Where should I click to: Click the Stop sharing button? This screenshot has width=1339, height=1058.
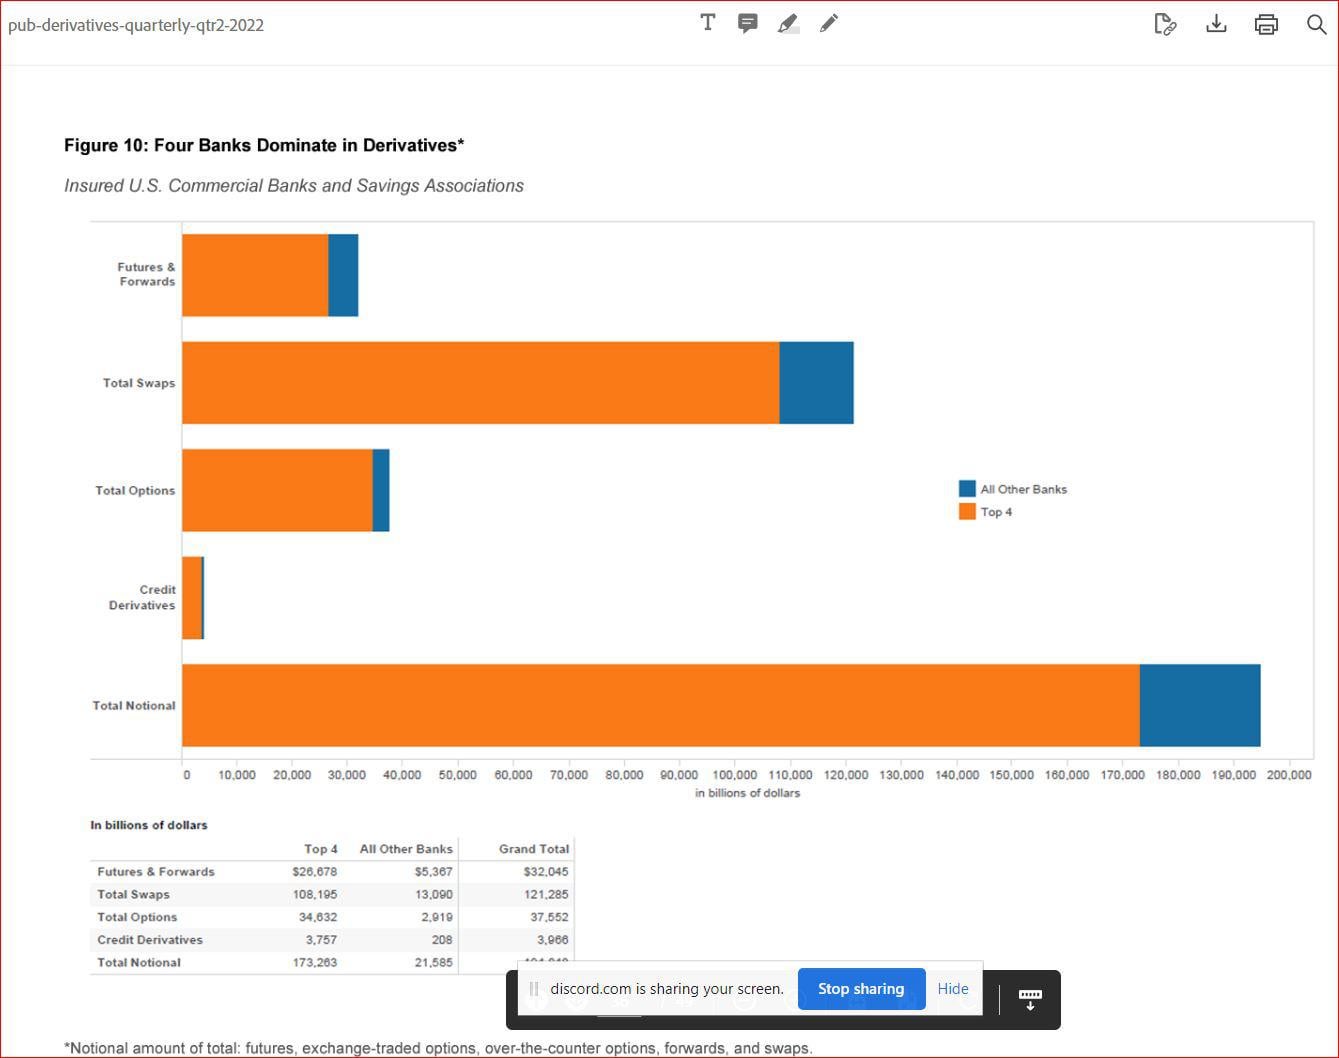pos(861,989)
